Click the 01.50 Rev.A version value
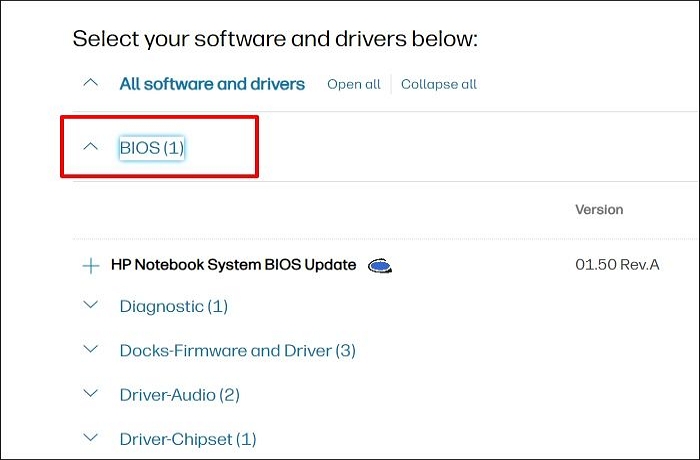Screen dimensions: 700x460 [617, 265]
